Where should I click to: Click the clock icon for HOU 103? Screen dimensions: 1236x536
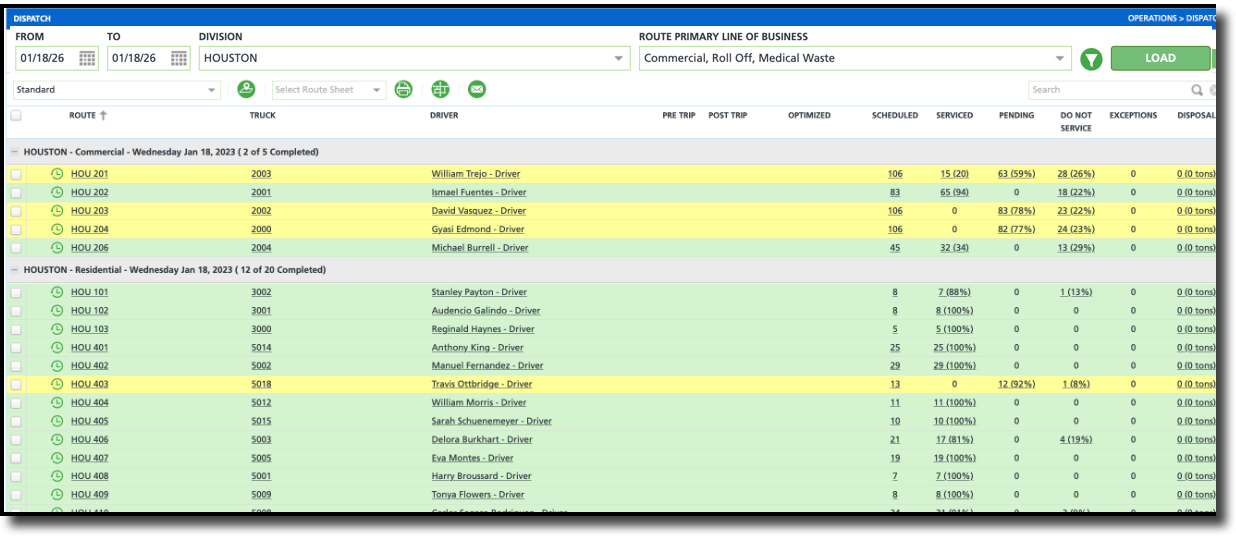click(57, 329)
